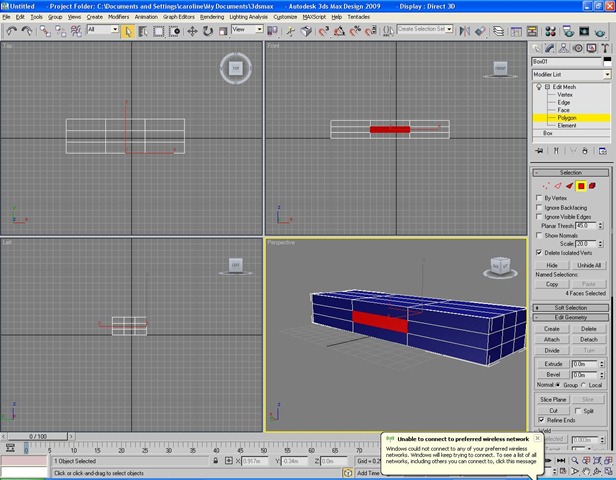This screenshot has width=616, height=480.
Task: Adjust the Planar Thresh spinner arrows
Action: pos(600,226)
